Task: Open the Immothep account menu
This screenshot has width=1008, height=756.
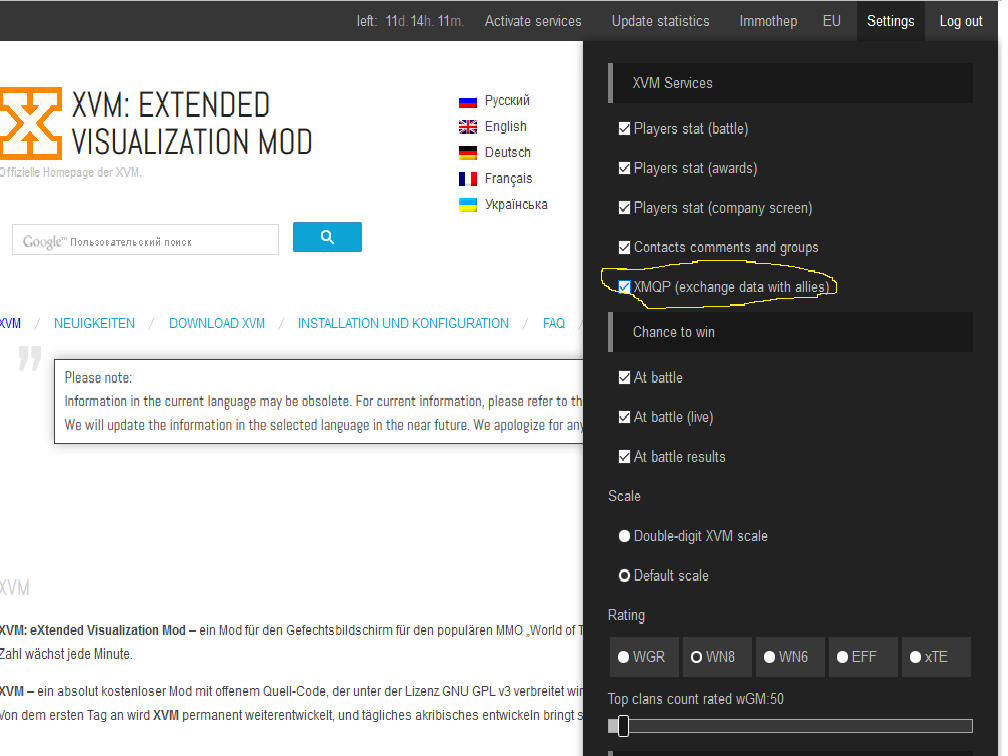Action: (x=768, y=21)
